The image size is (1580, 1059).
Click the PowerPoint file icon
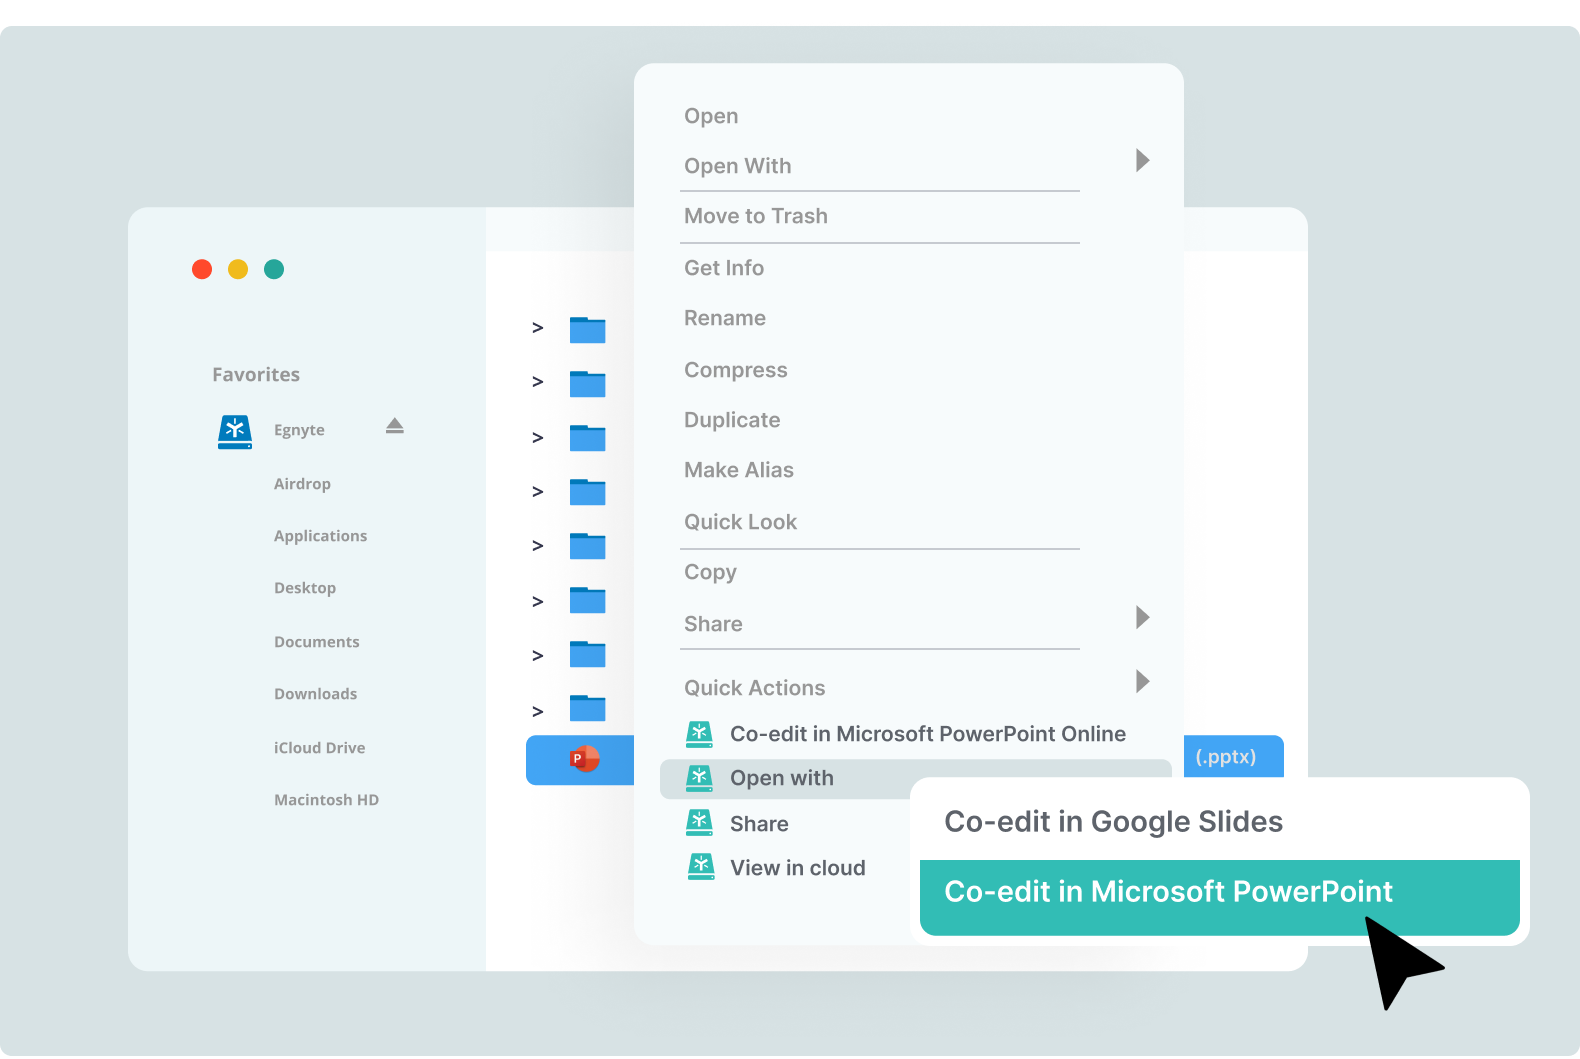[x=584, y=759]
